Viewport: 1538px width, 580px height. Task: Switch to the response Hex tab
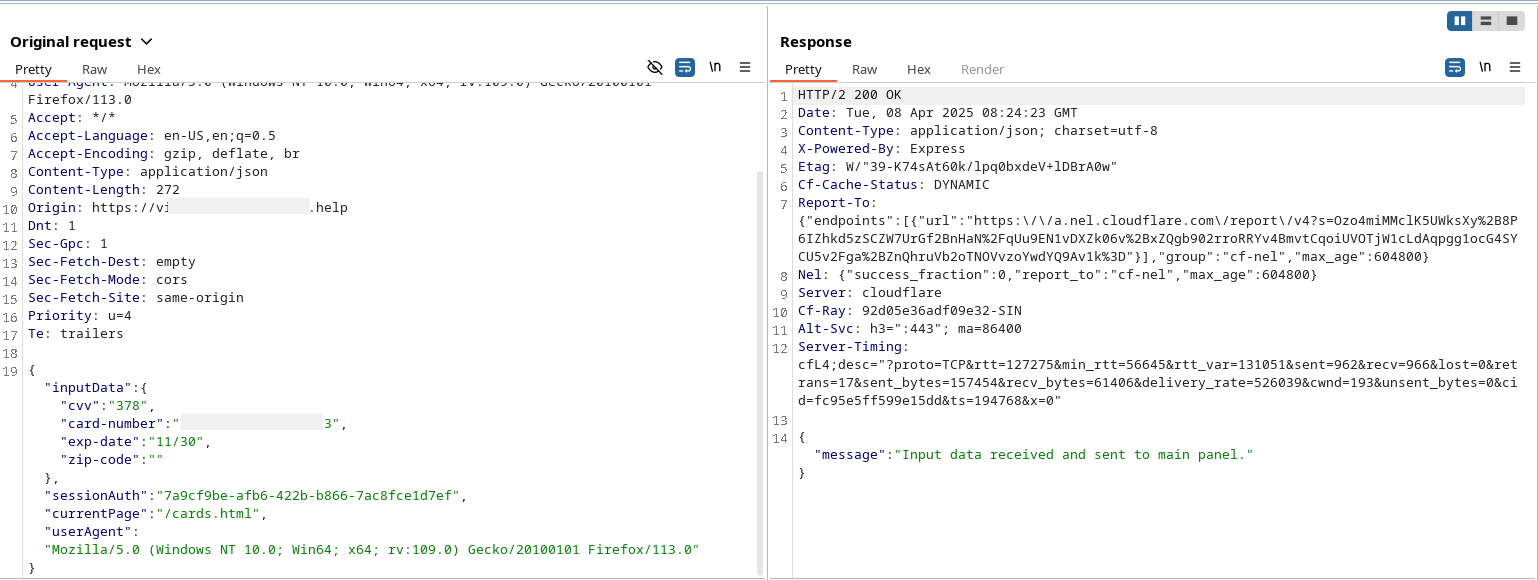pyautogui.click(x=919, y=69)
